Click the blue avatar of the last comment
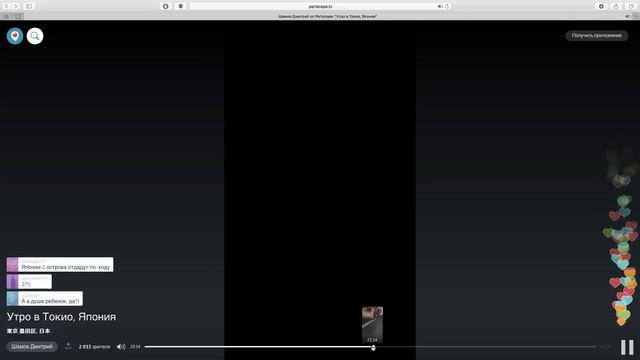Image resolution: width=640 pixels, height=360 pixels. click(12, 299)
